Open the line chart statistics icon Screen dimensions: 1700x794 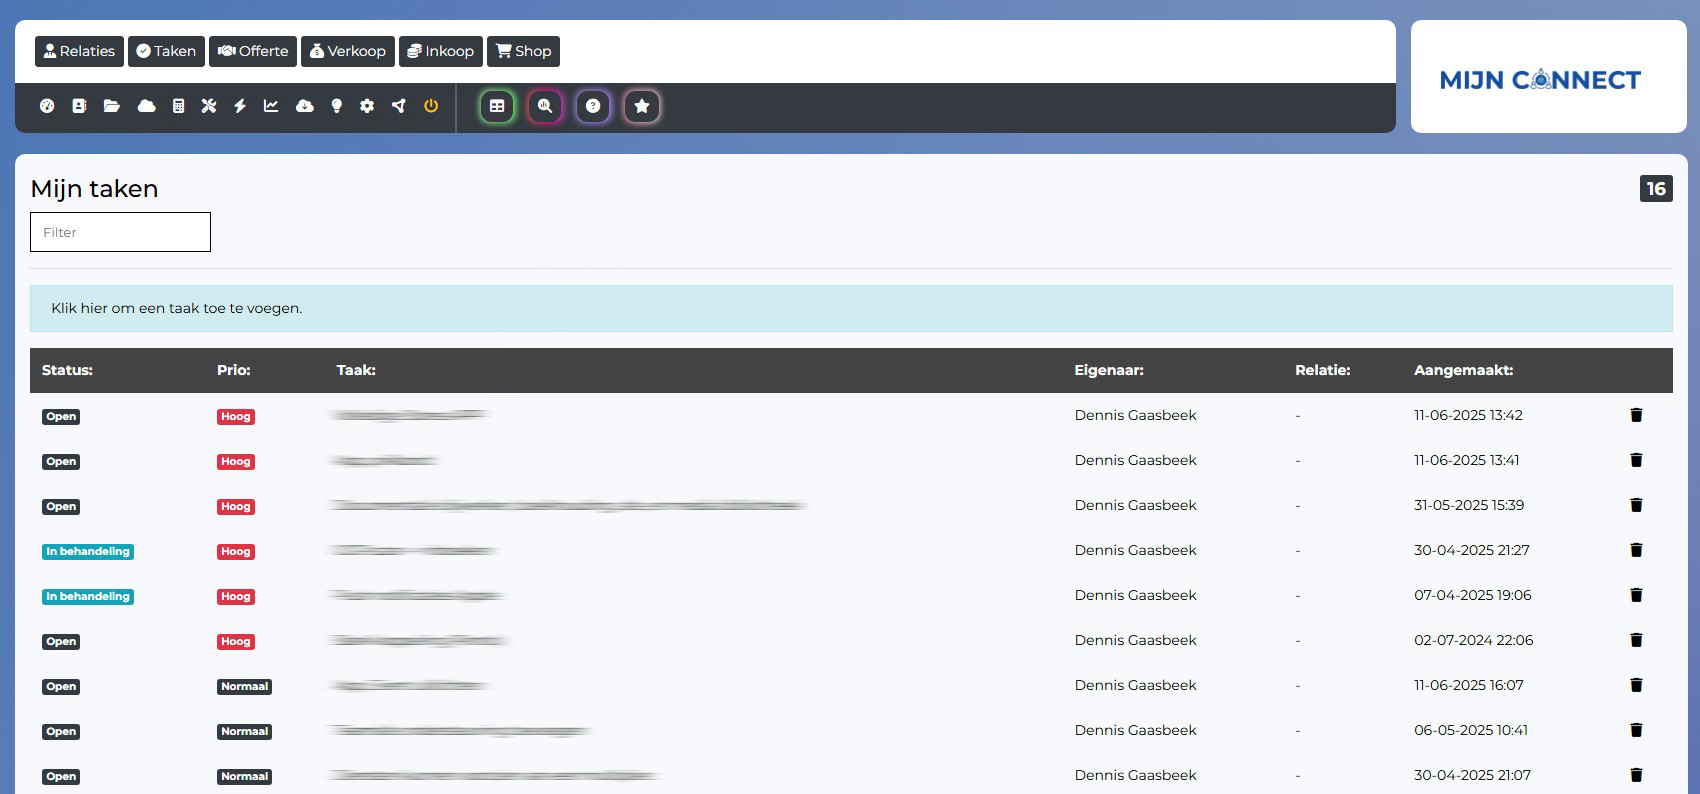coord(271,106)
